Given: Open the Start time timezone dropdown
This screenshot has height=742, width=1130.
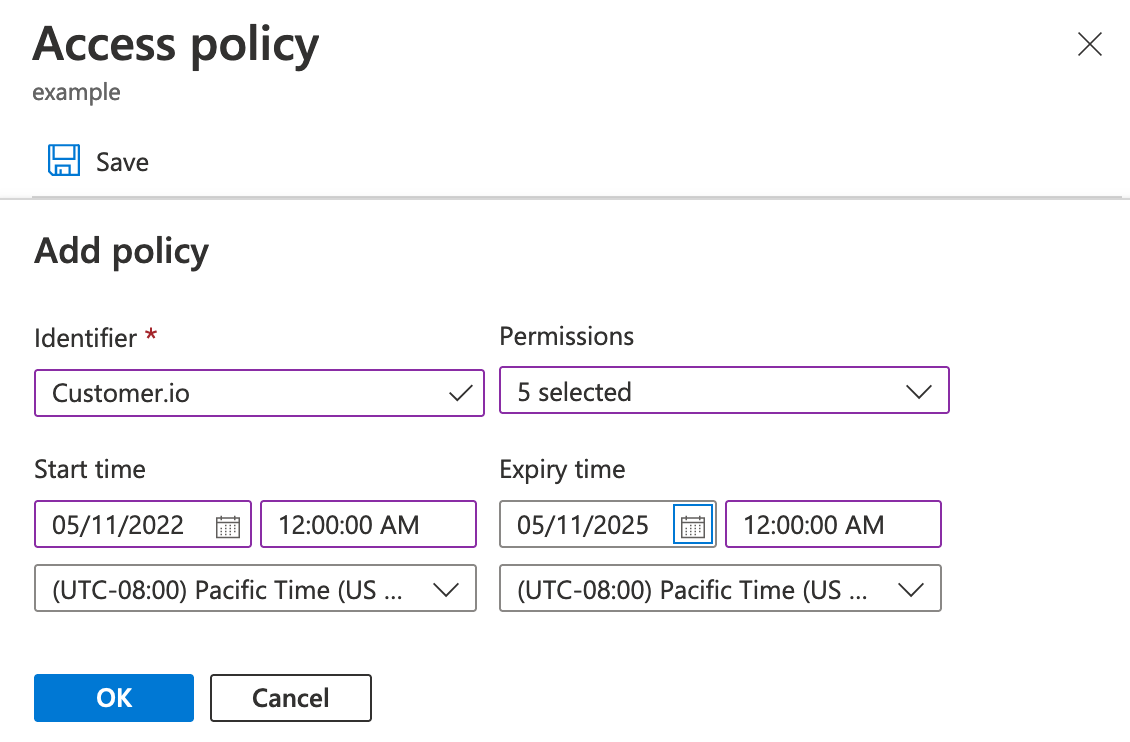Looking at the screenshot, I should pyautogui.click(x=255, y=589).
